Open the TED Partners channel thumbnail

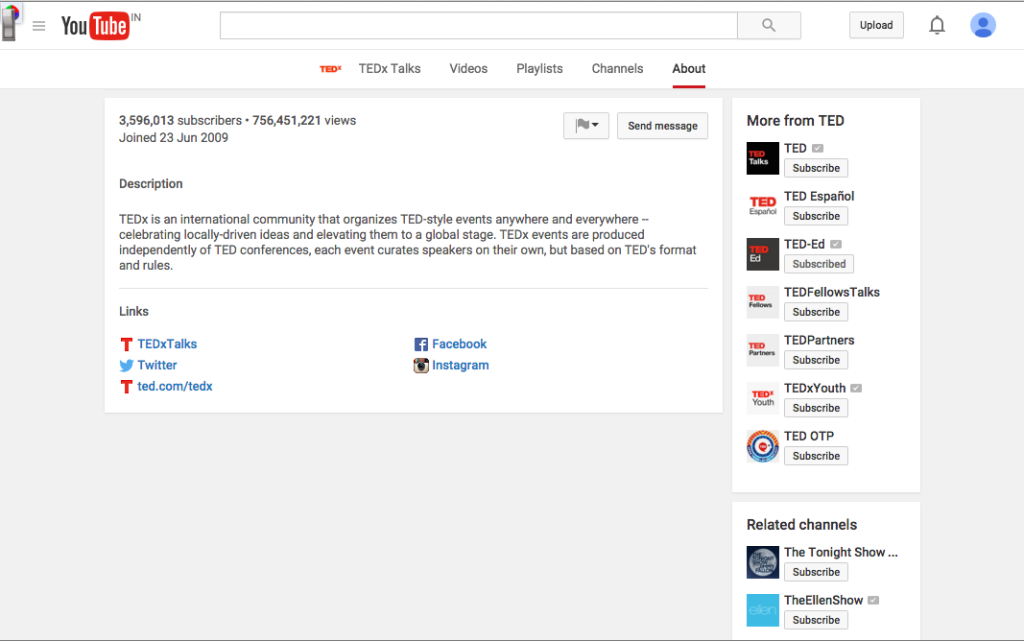[763, 350]
